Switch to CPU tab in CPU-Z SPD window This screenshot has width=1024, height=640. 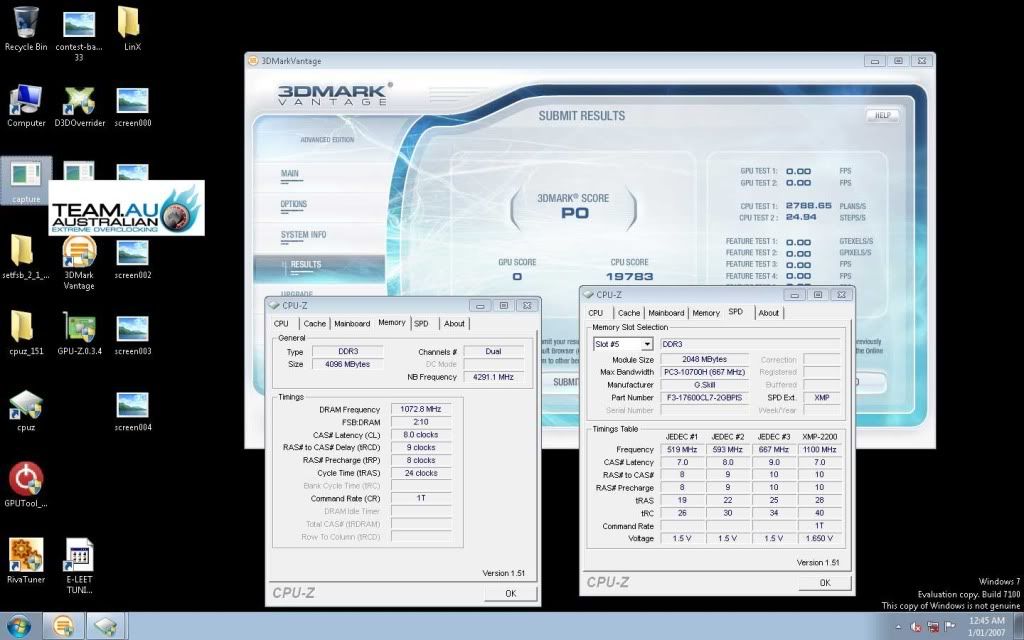(596, 313)
